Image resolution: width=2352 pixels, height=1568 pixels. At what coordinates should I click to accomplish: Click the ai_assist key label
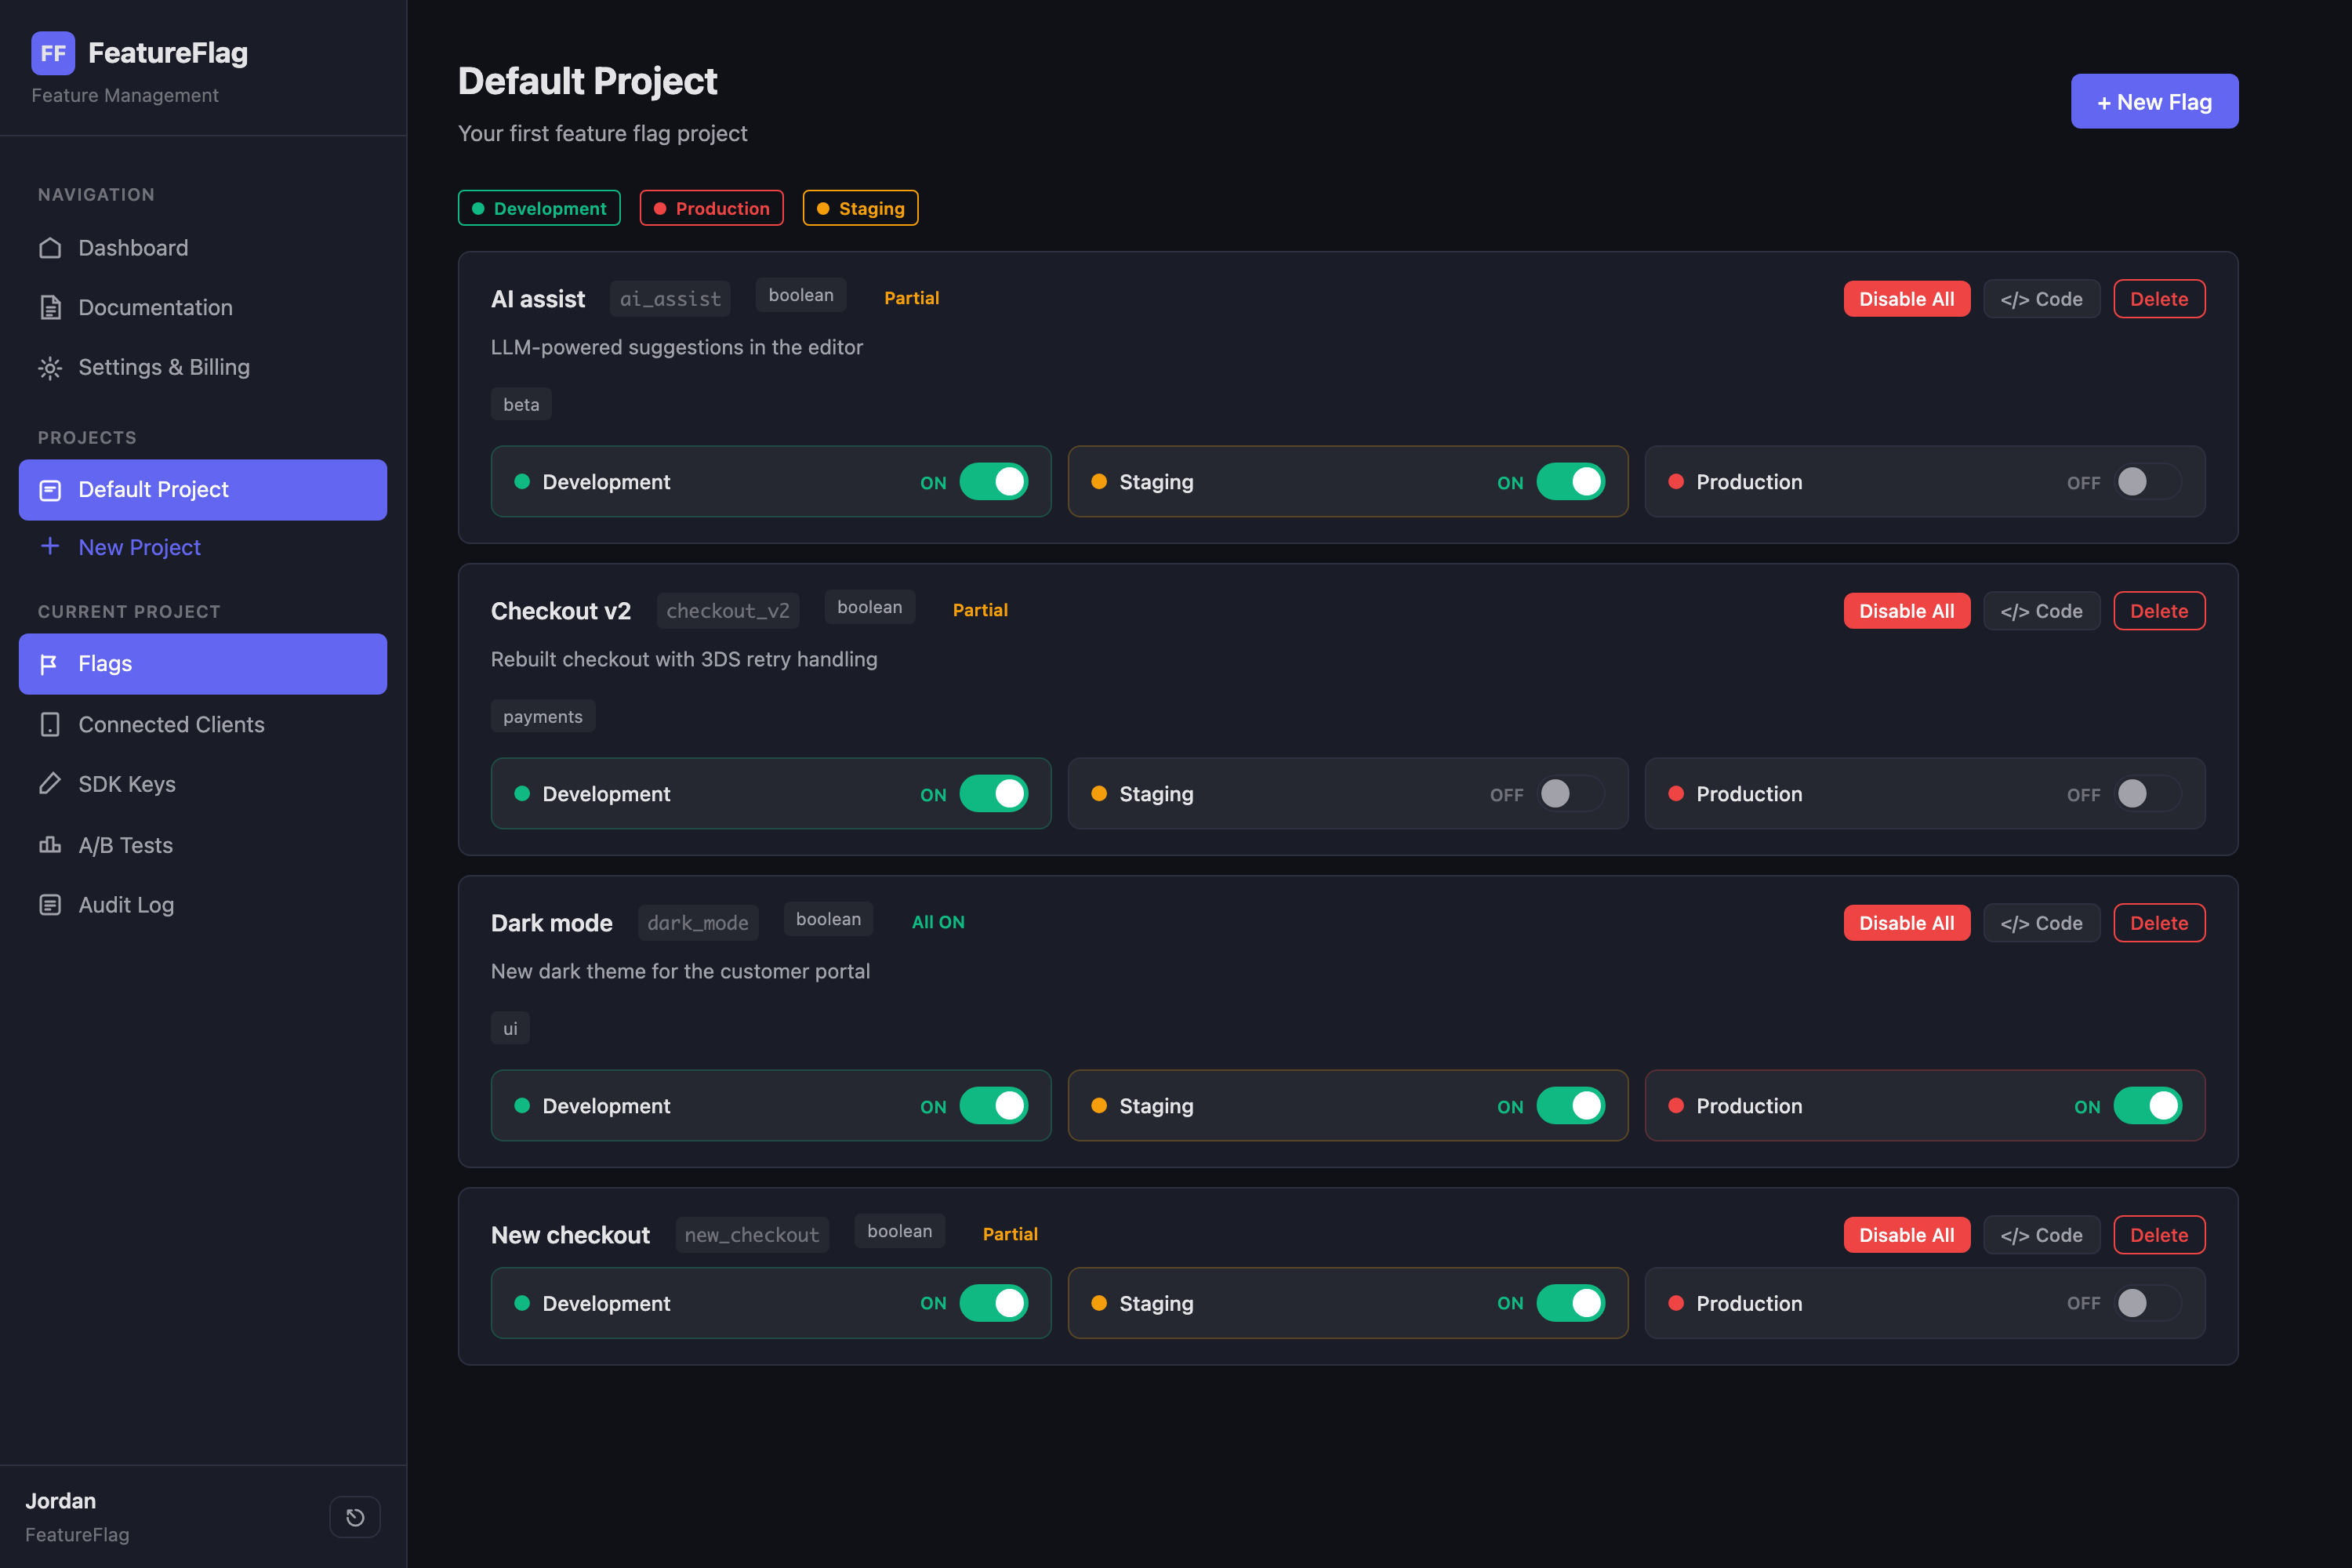[670, 299]
